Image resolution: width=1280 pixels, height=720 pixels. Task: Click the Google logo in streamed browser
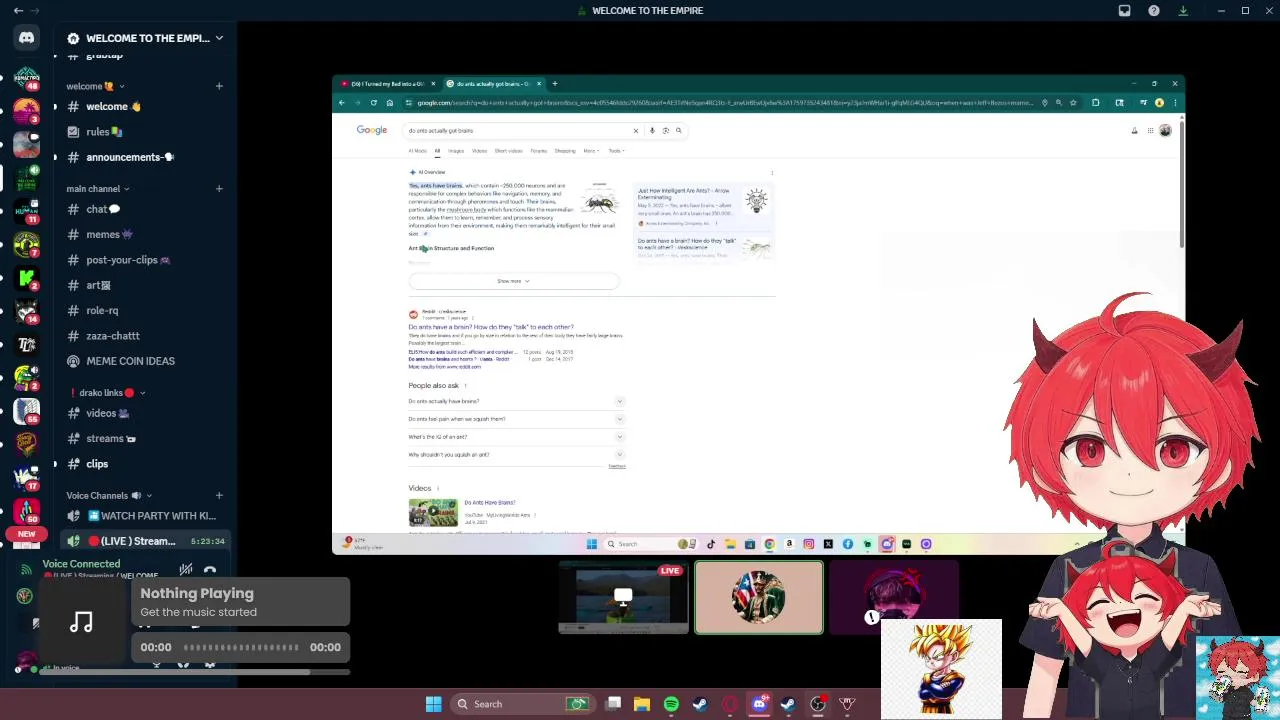pos(372,130)
